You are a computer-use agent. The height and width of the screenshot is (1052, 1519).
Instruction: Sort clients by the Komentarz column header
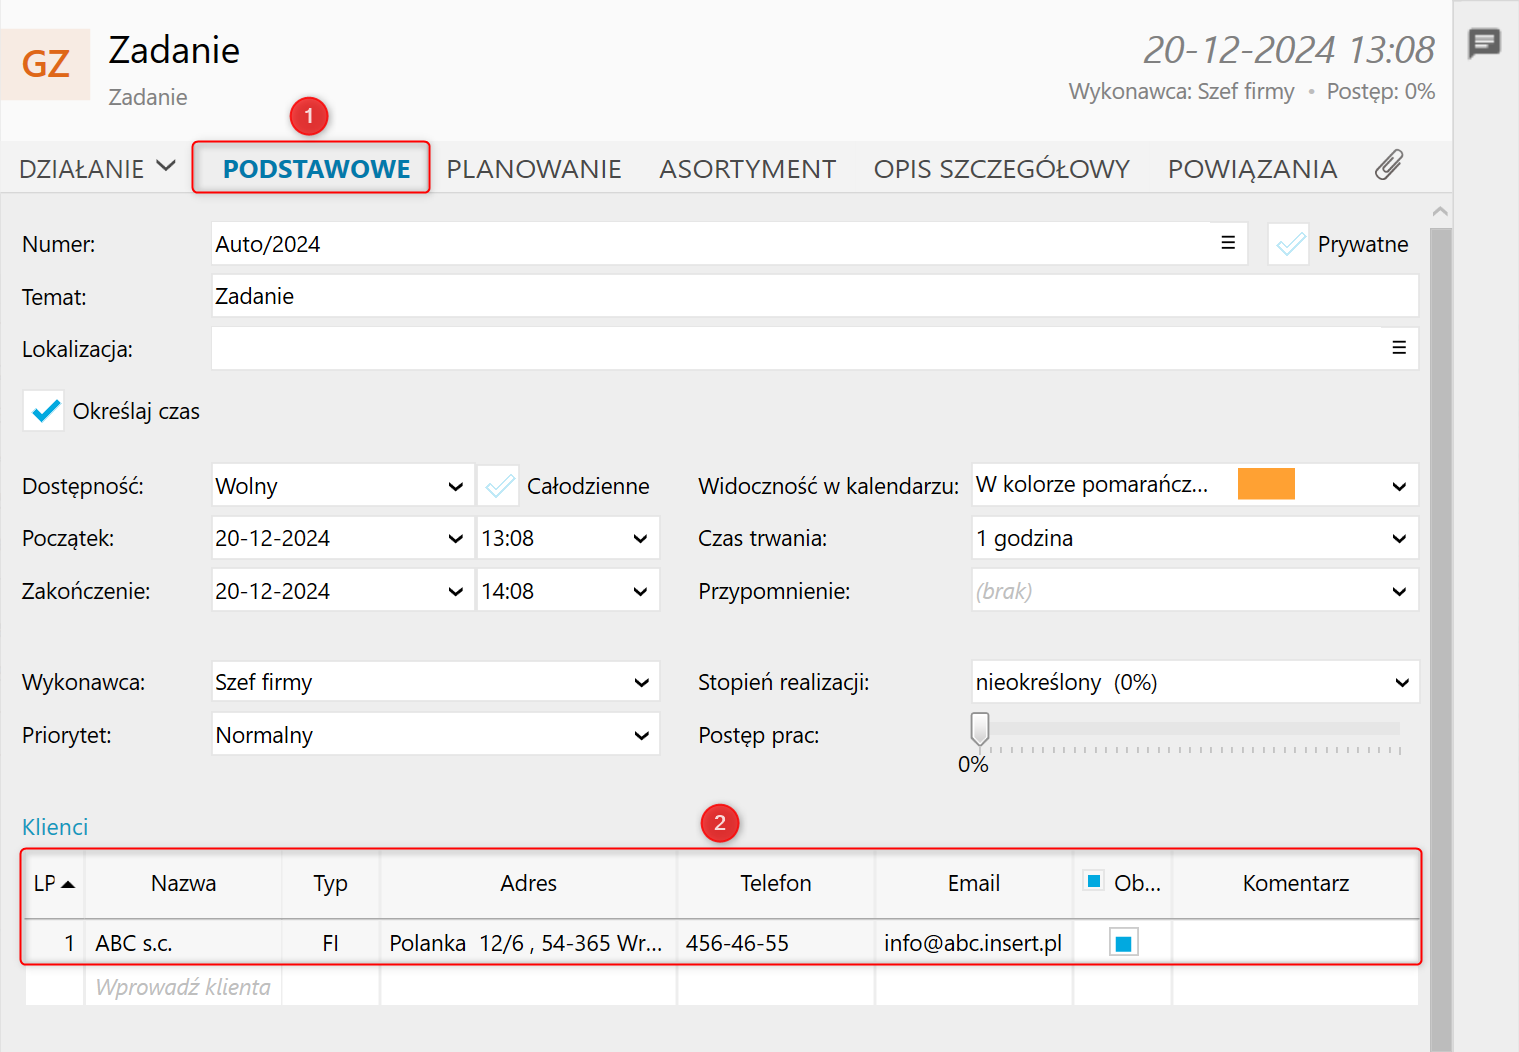click(x=1295, y=884)
